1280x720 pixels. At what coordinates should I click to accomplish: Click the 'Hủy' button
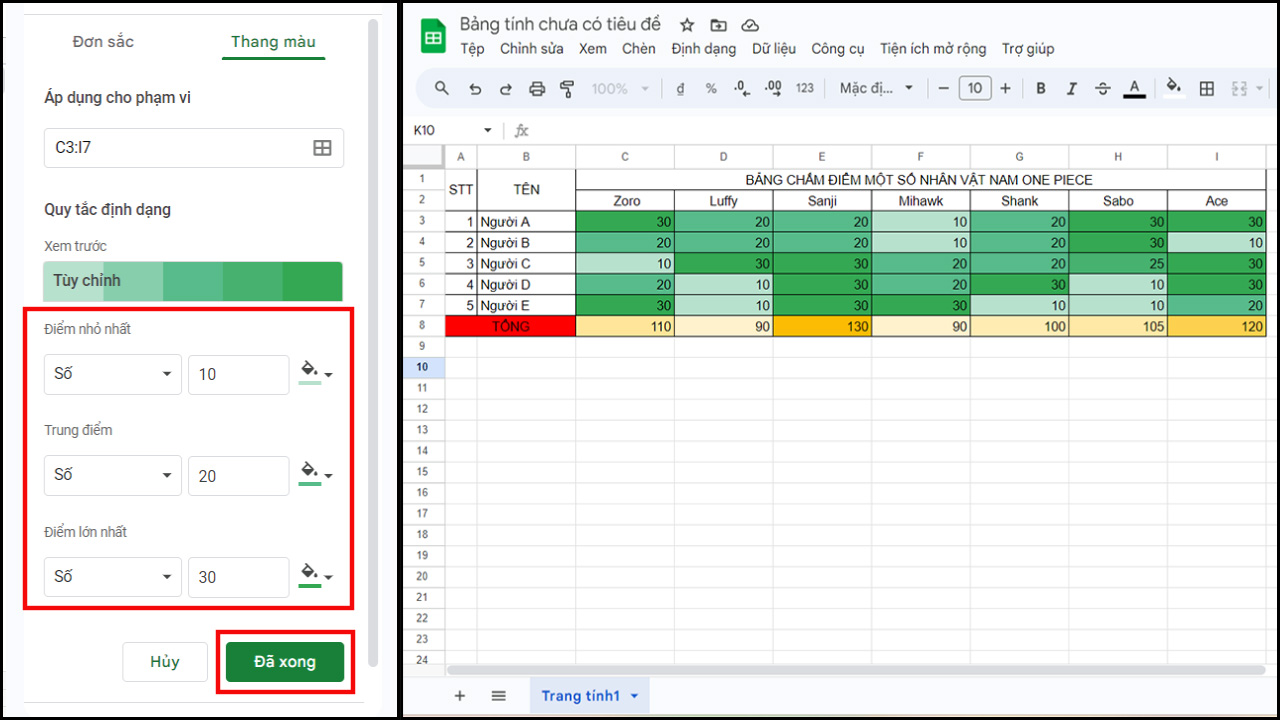point(164,661)
